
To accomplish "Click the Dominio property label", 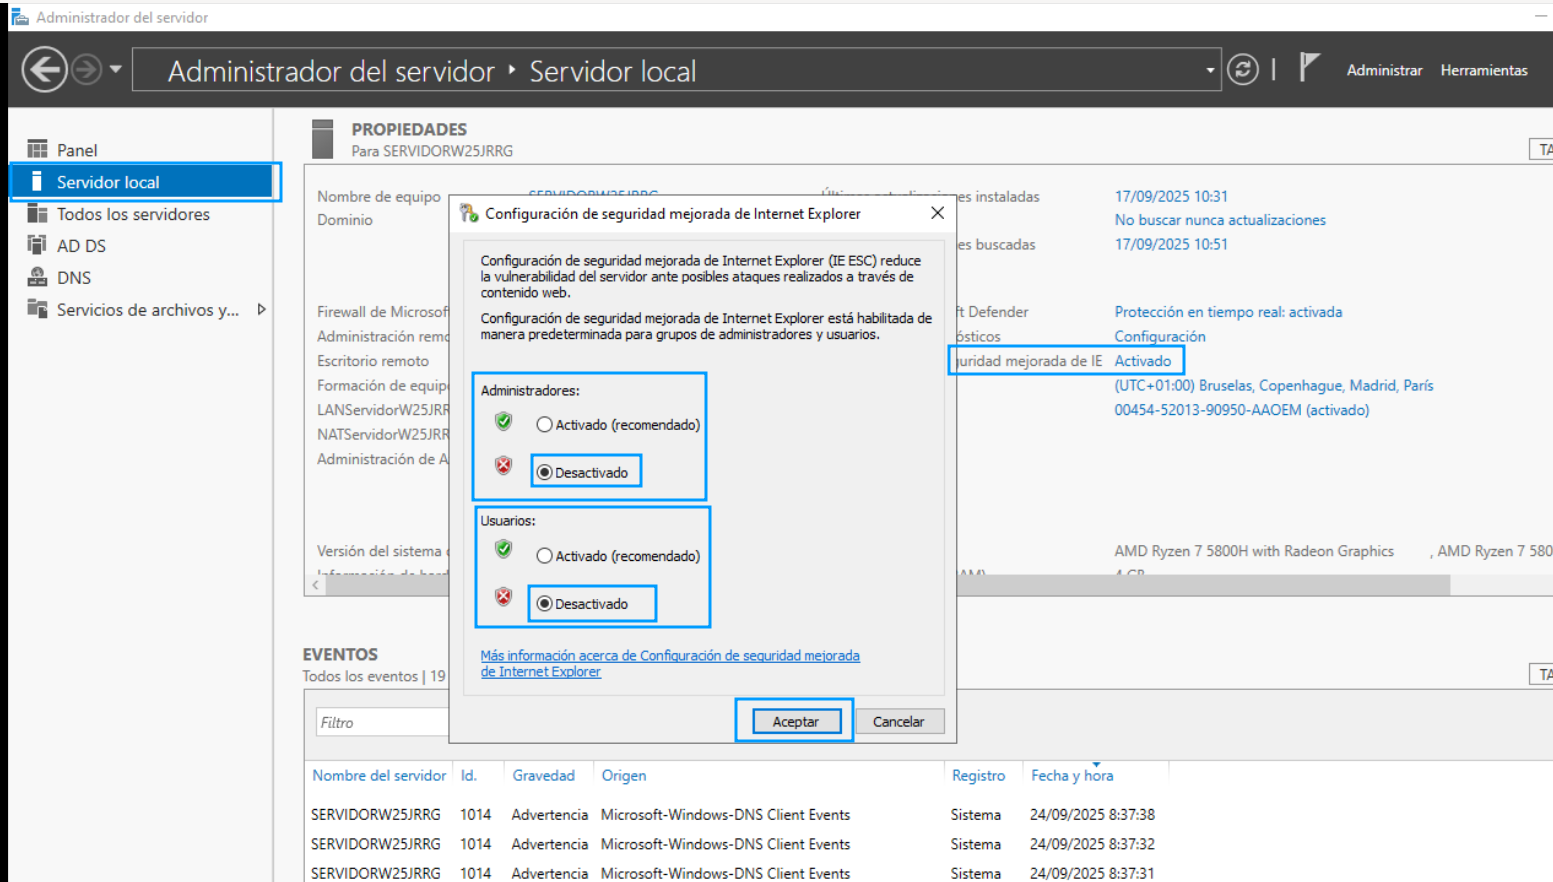I will click(x=345, y=220).
